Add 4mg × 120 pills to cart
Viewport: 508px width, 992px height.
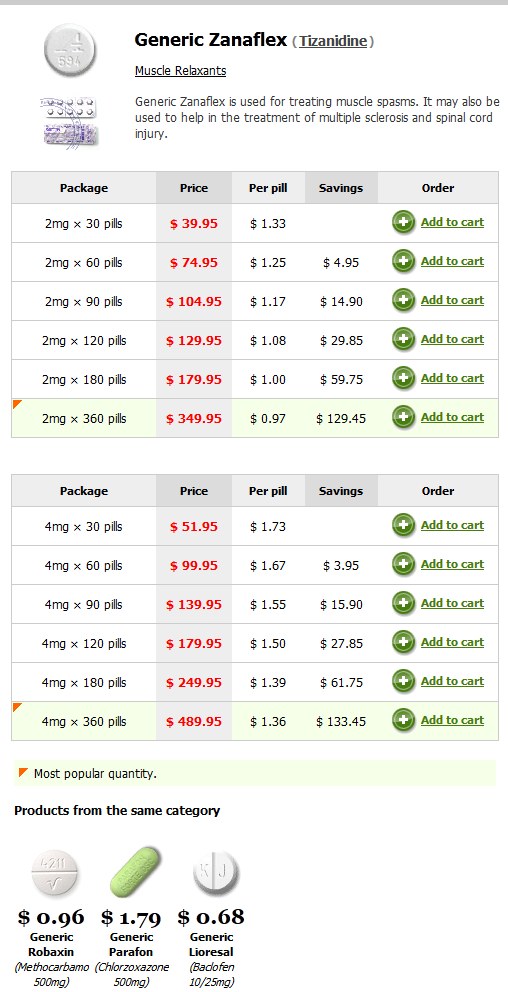[x=452, y=643]
